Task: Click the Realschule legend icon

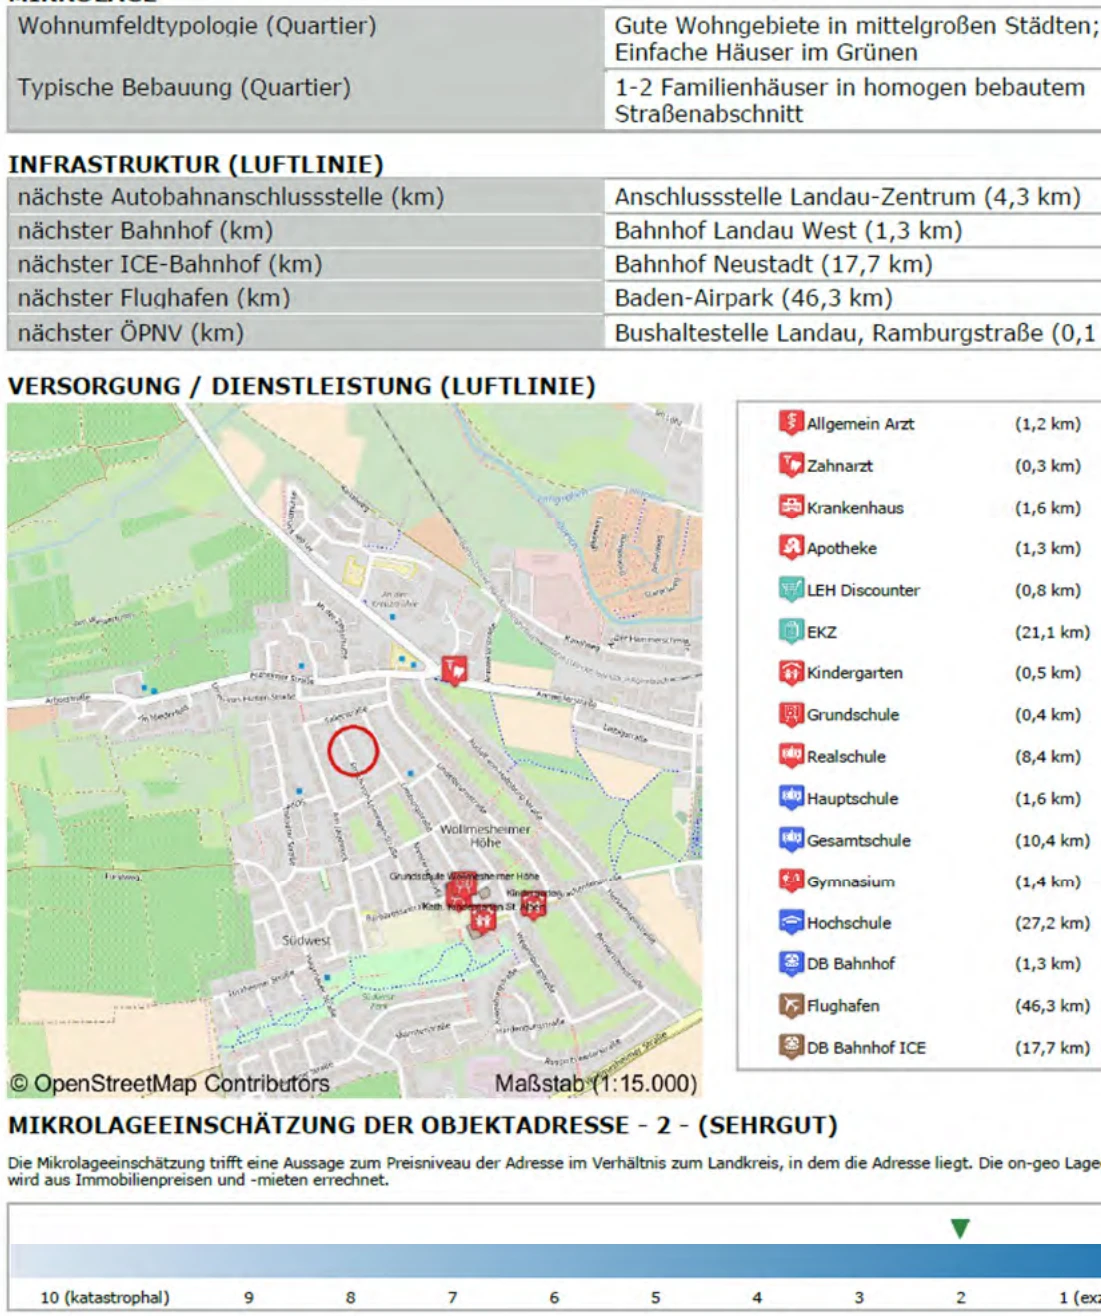Action: pos(791,756)
